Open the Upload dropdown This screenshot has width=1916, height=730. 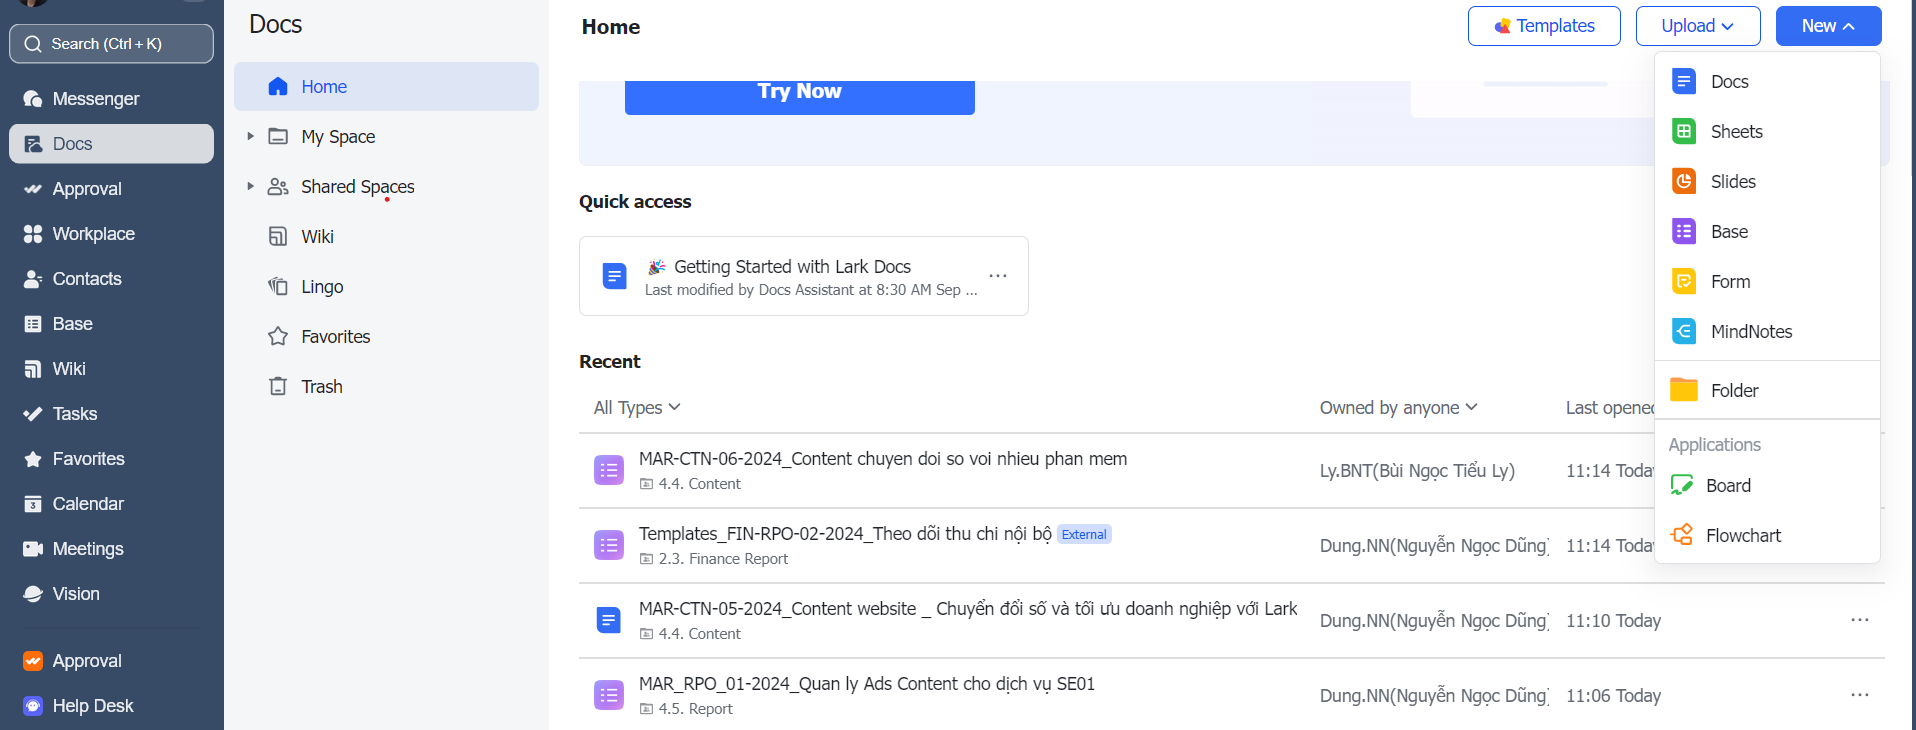click(x=1698, y=26)
